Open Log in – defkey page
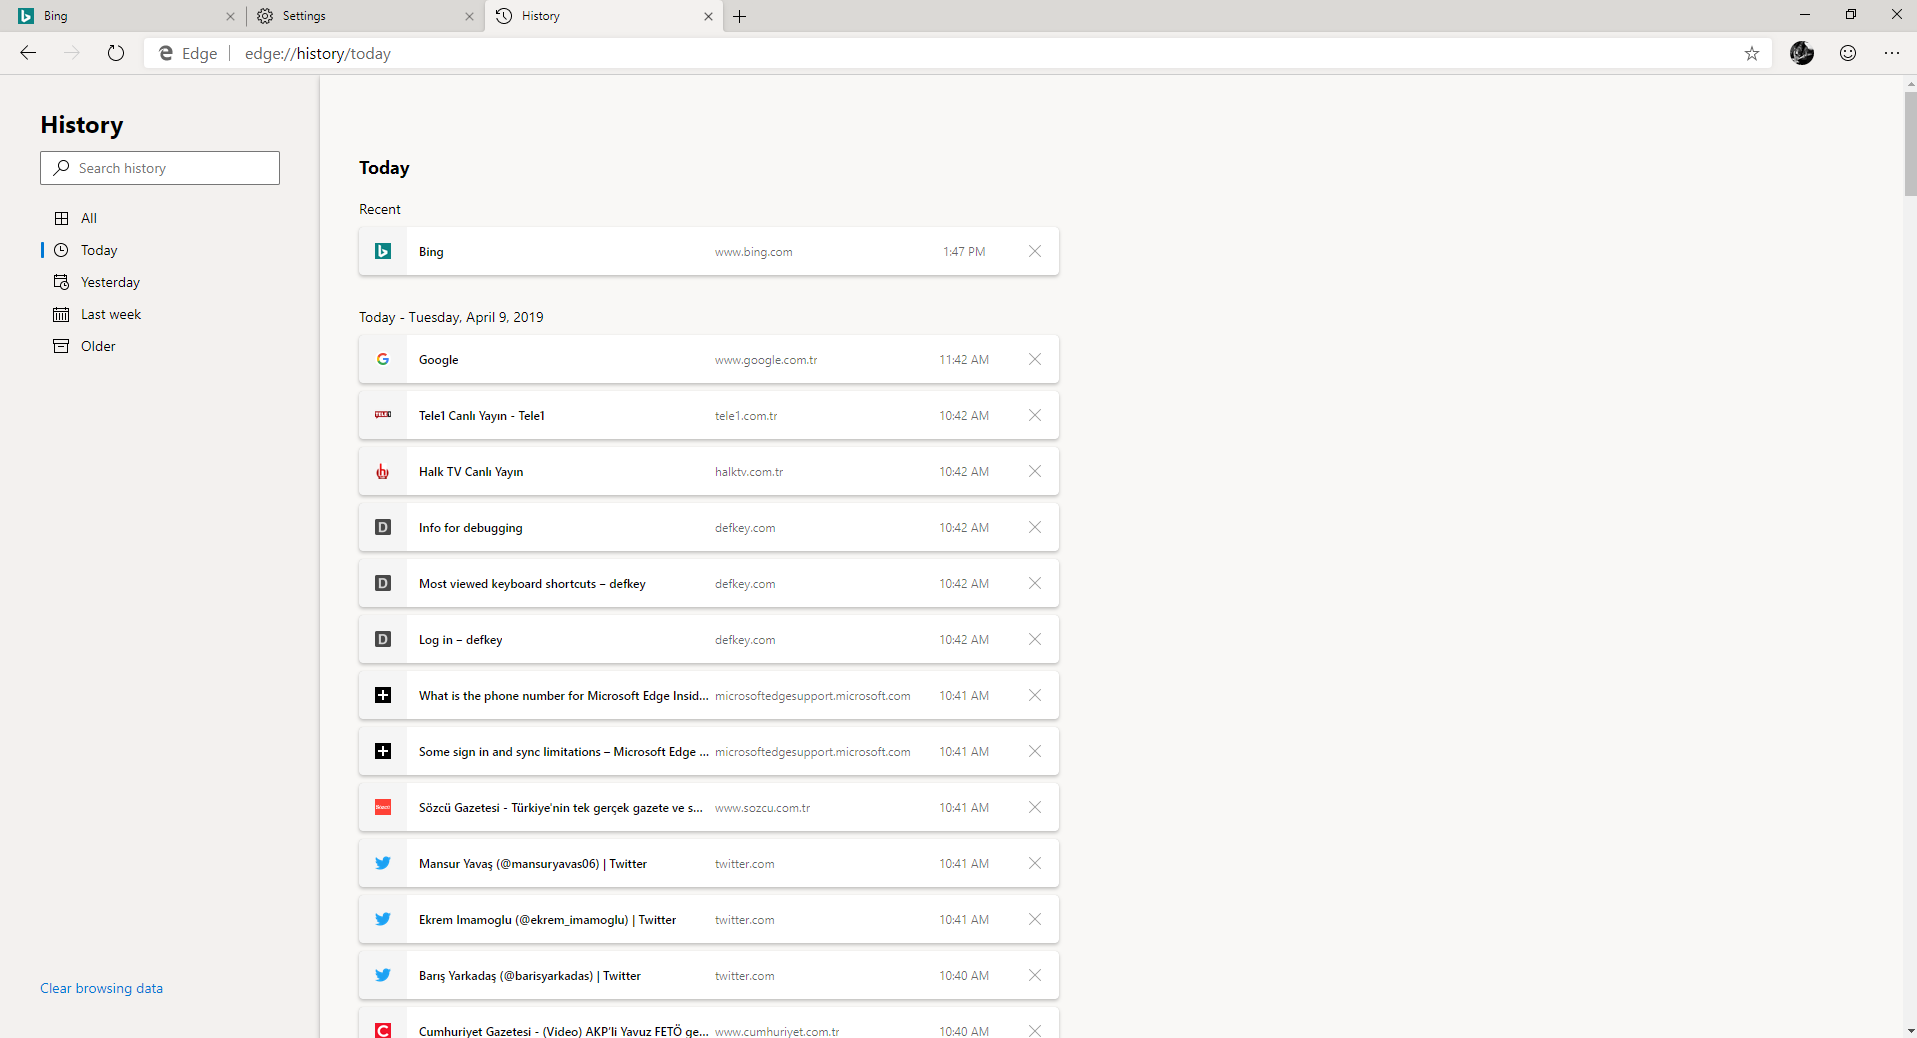Image resolution: width=1917 pixels, height=1038 pixels. coord(460,640)
